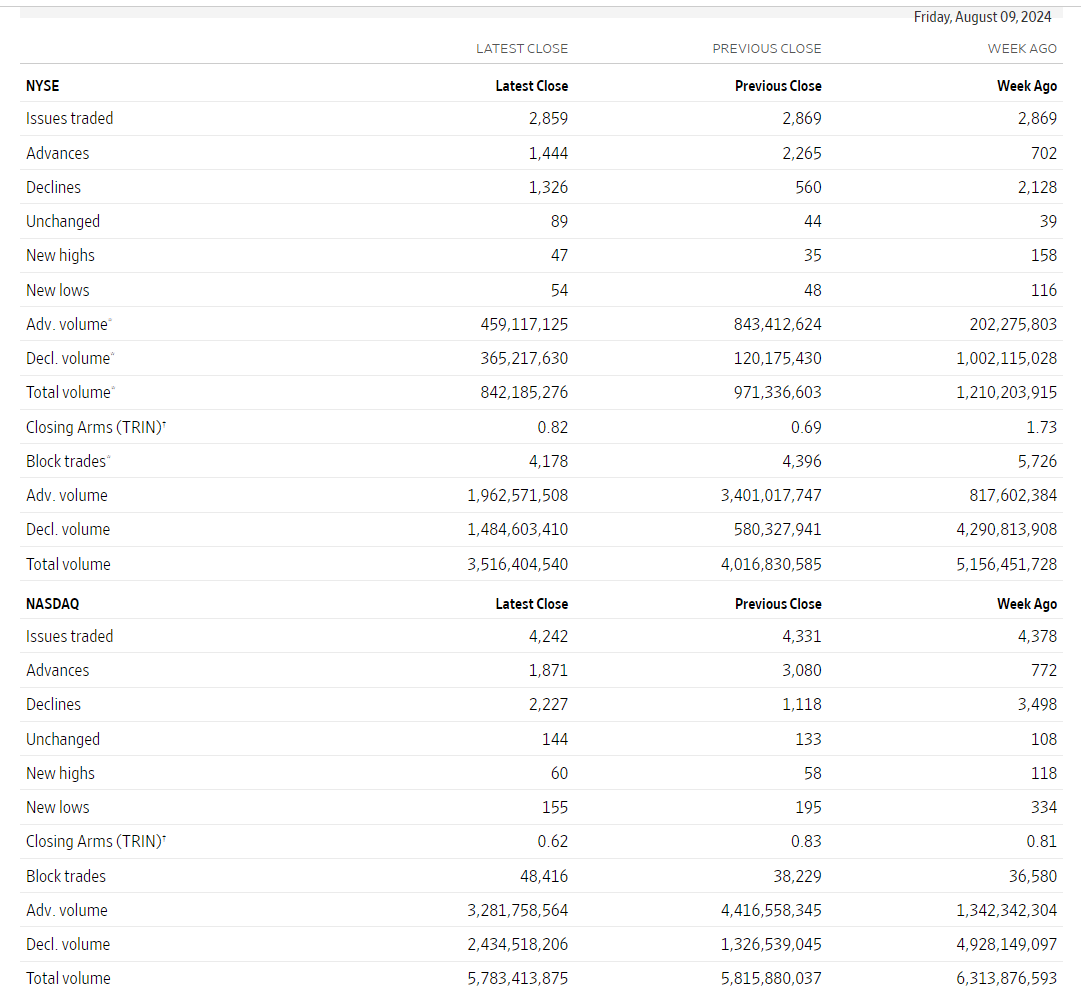This screenshot has width=1081, height=992.
Task: Click NYSE Unchanged row label
Action: coord(63,222)
